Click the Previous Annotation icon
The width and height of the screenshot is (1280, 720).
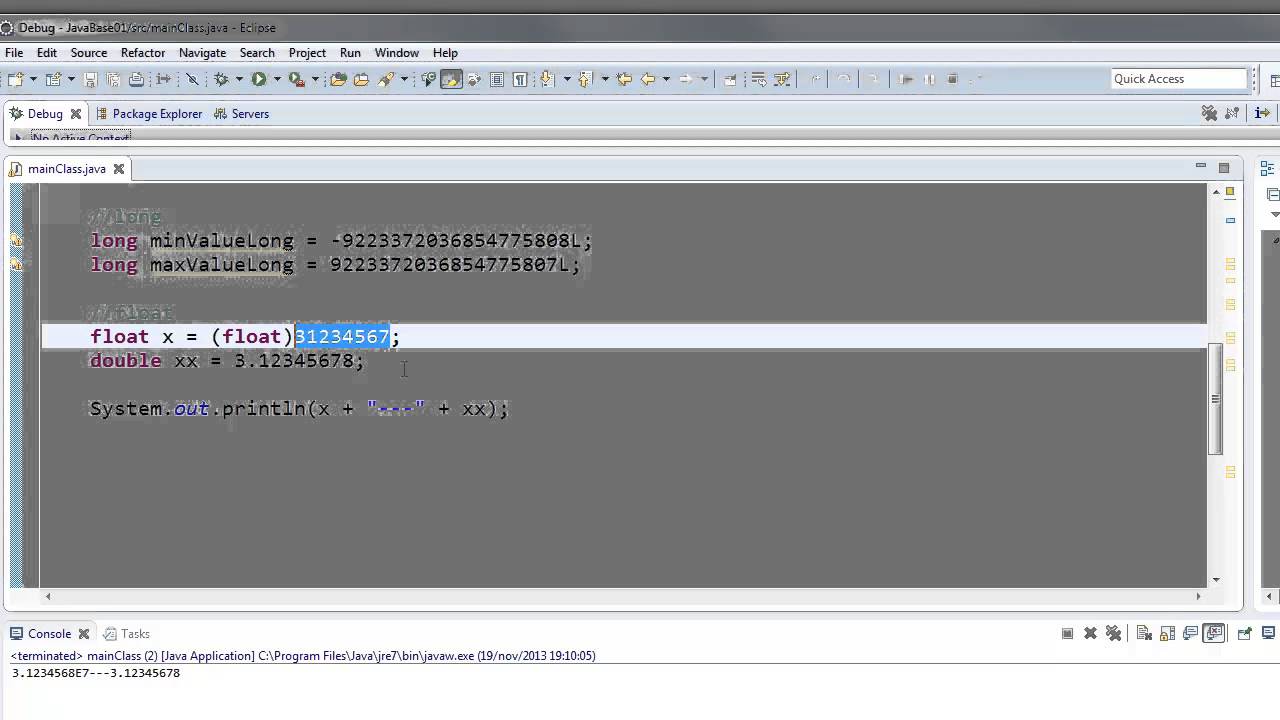click(x=586, y=79)
